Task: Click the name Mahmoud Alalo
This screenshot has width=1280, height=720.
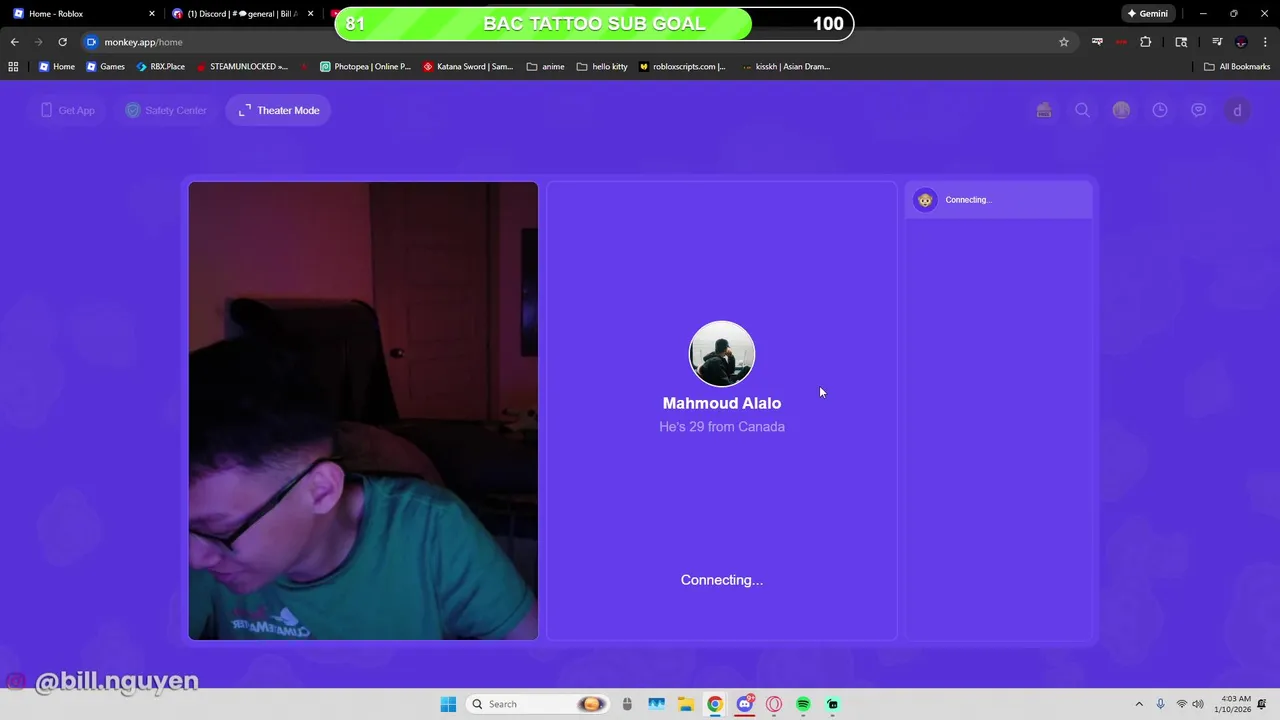Action: click(x=722, y=403)
